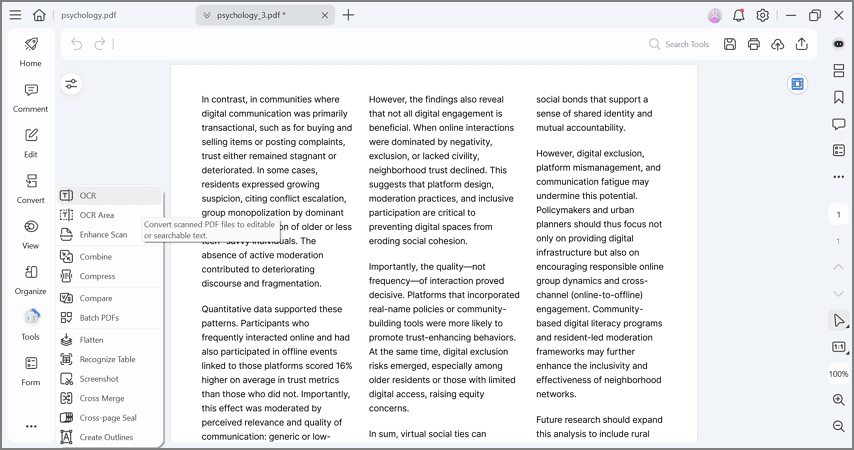The height and width of the screenshot is (450, 854).
Task: Zoom in on the document
Action: pyautogui.click(x=839, y=399)
